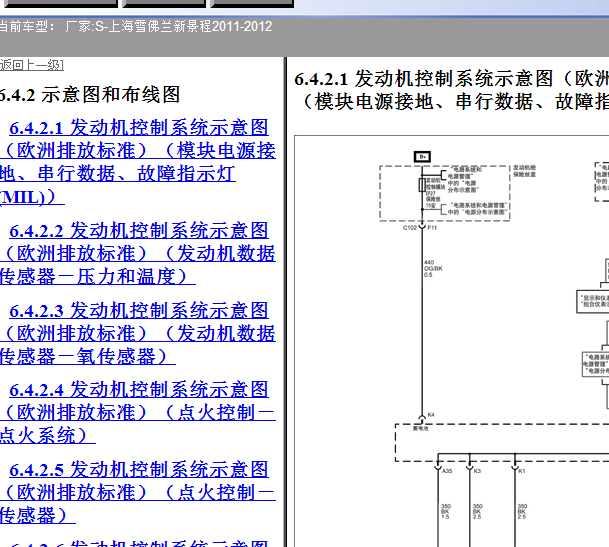Click the 6.4.2 示意图和布线图 heading
This screenshot has height=547, width=609.
point(89,95)
